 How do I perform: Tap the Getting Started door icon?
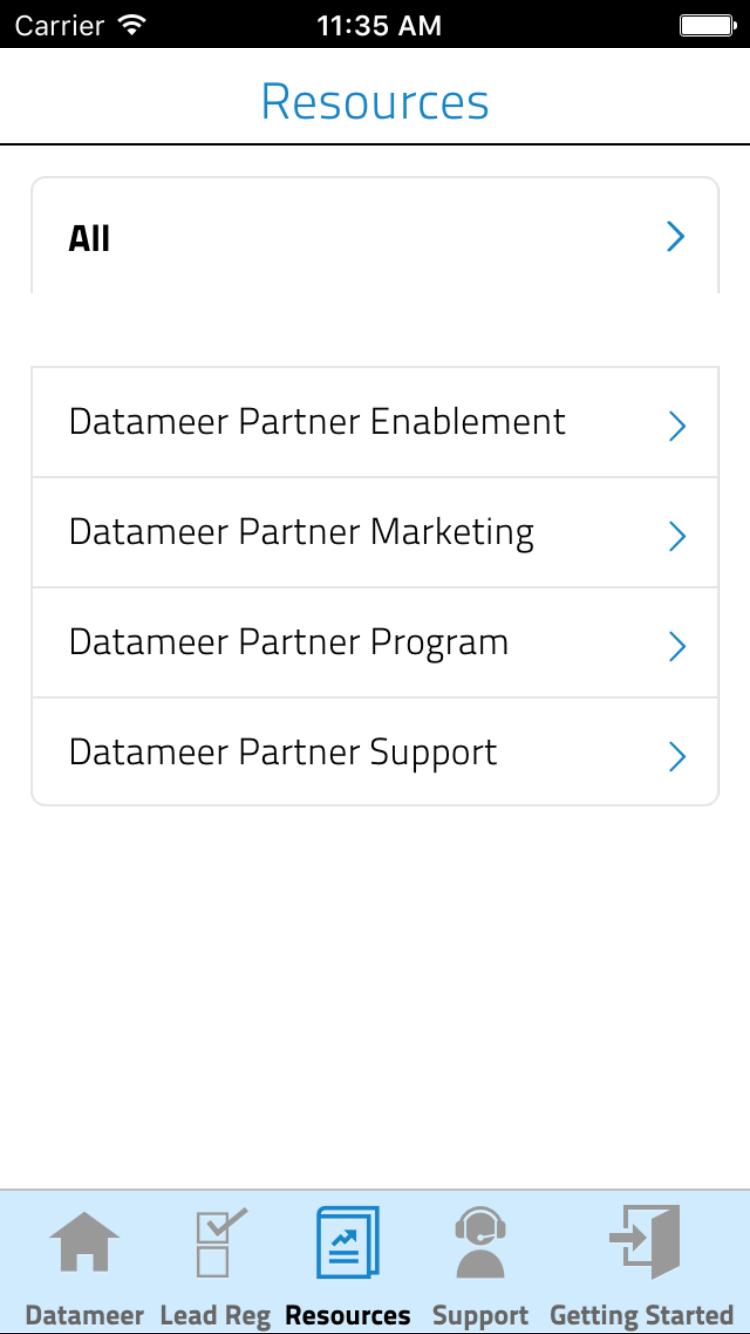point(646,1242)
